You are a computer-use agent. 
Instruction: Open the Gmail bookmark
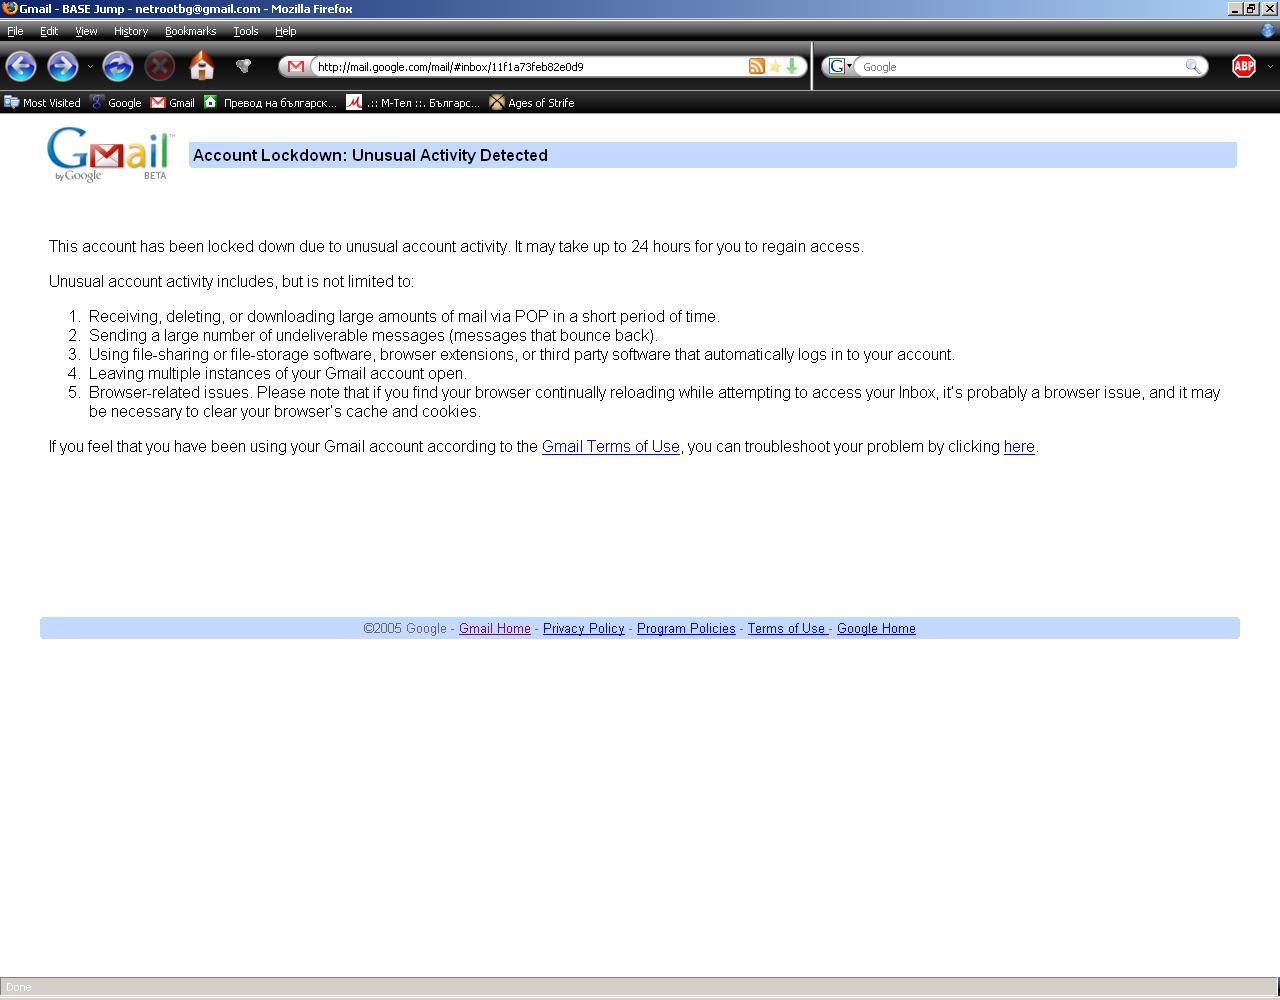173,102
